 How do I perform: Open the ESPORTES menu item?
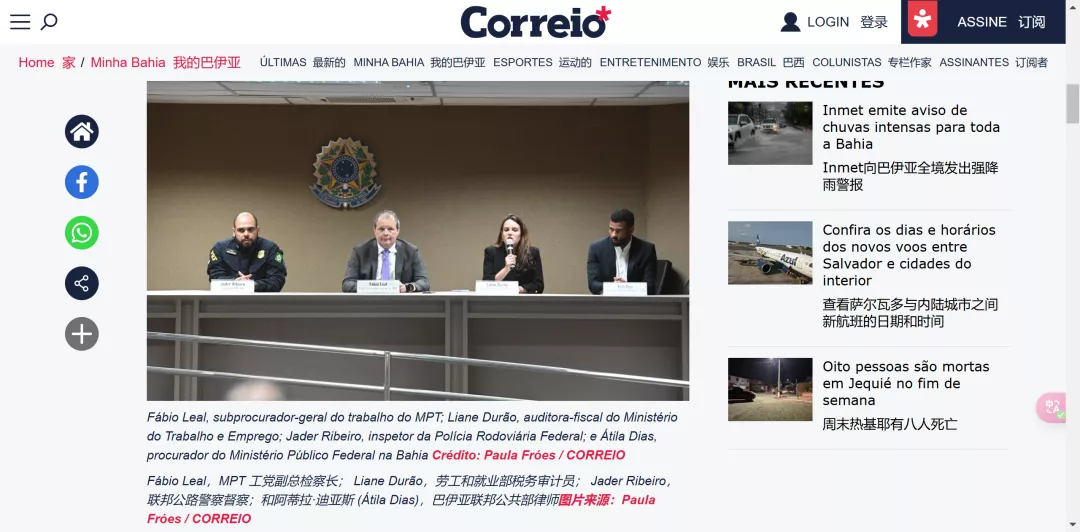tap(523, 63)
